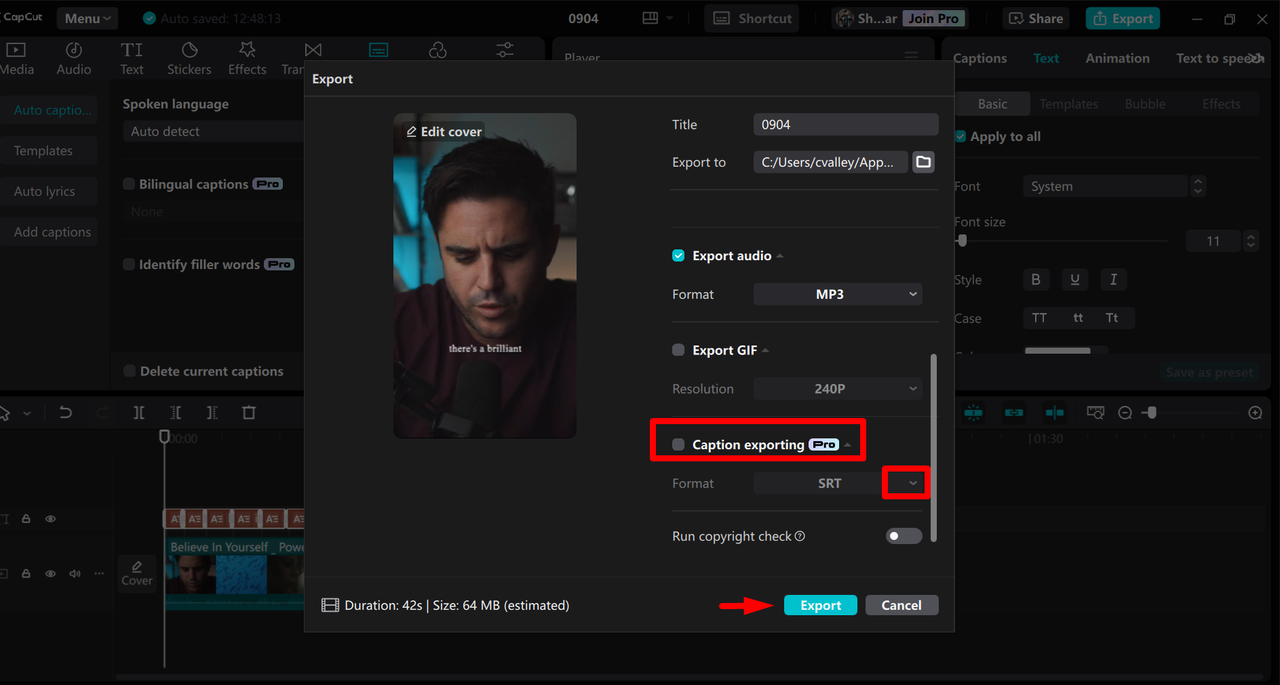Click the Delete left split icon
This screenshot has width=1280, height=685.
click(x=176, y=412)
